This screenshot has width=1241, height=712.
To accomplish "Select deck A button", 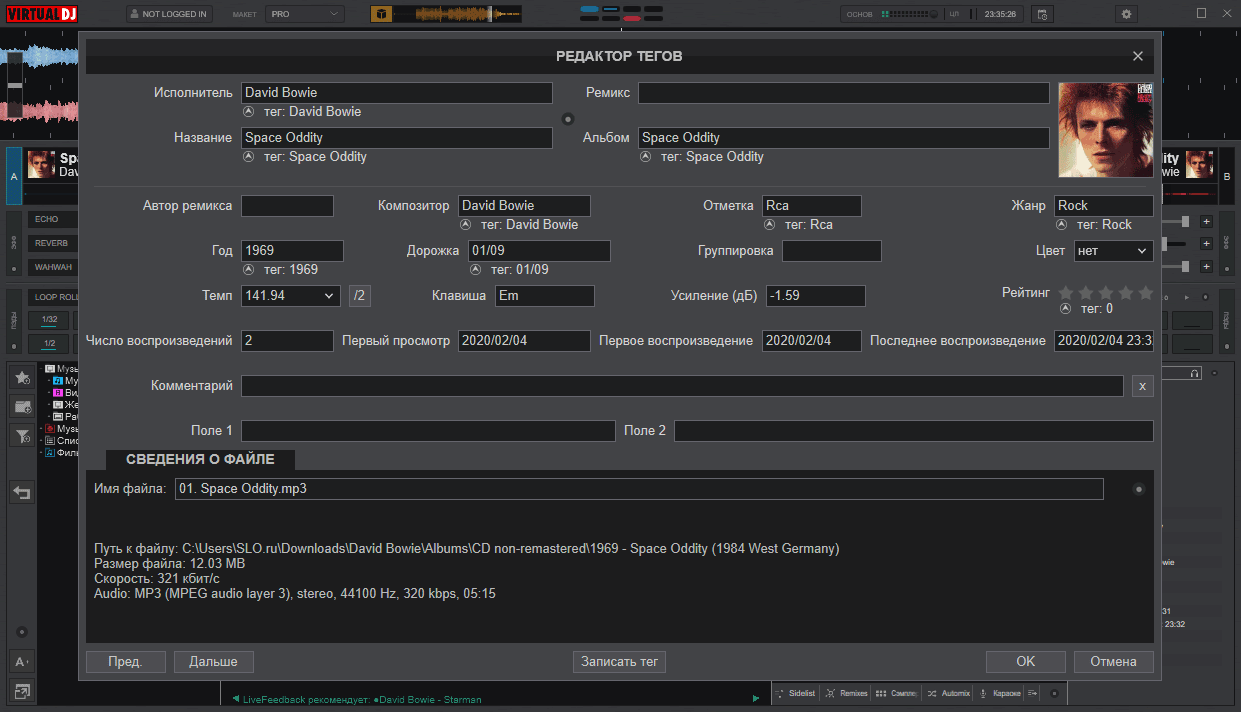I will [14, 177].
